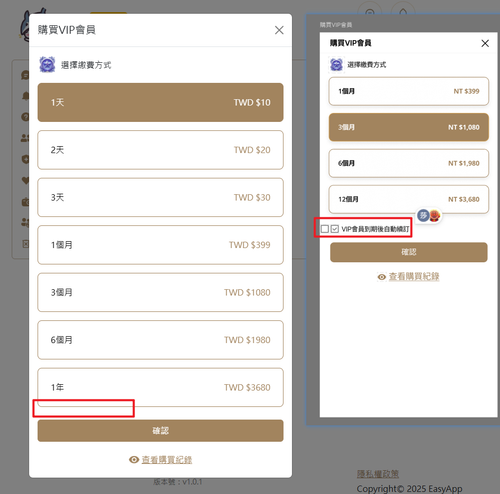
Task: Click the eye icon in right mockup
Action: pos(382,277)
